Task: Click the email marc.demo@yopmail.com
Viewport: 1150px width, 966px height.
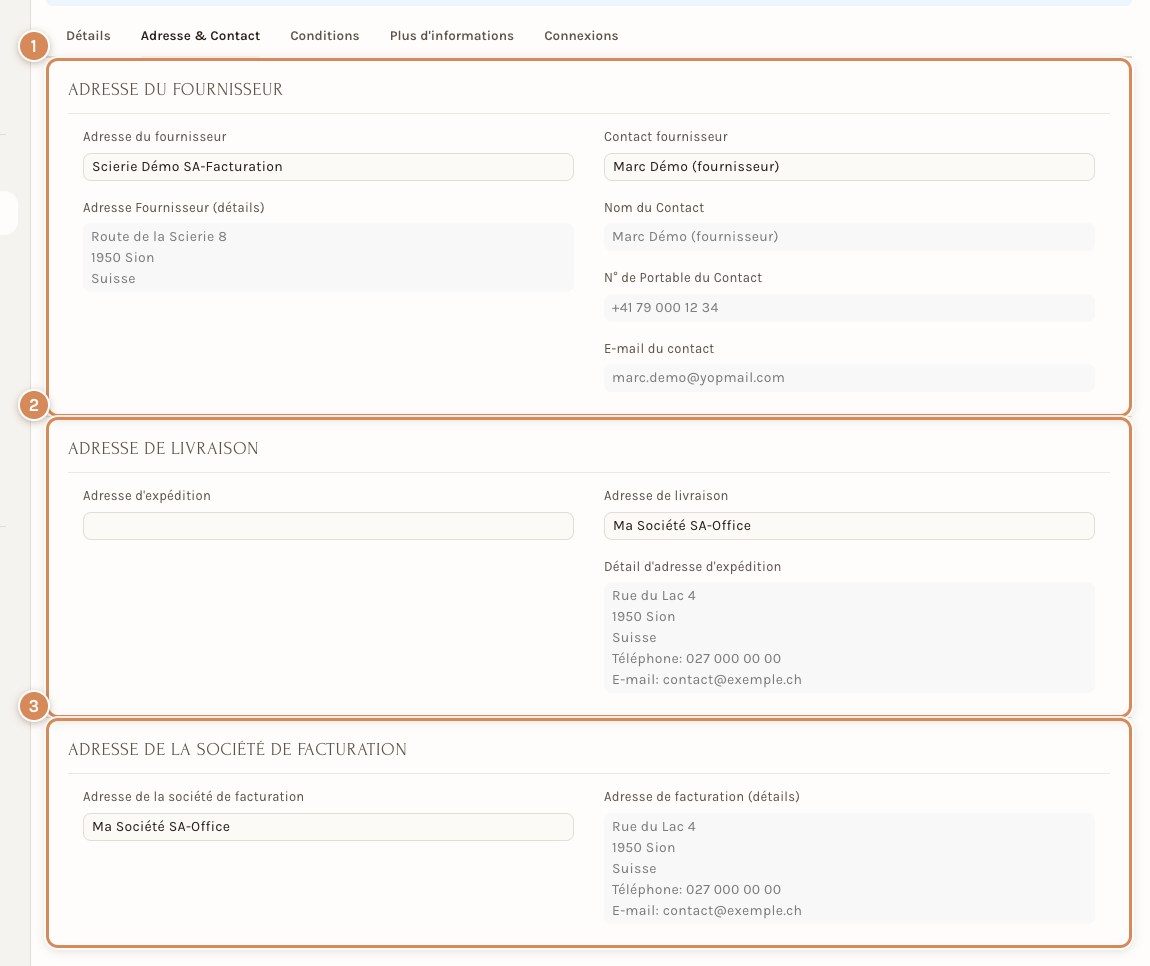Action: 698,378
